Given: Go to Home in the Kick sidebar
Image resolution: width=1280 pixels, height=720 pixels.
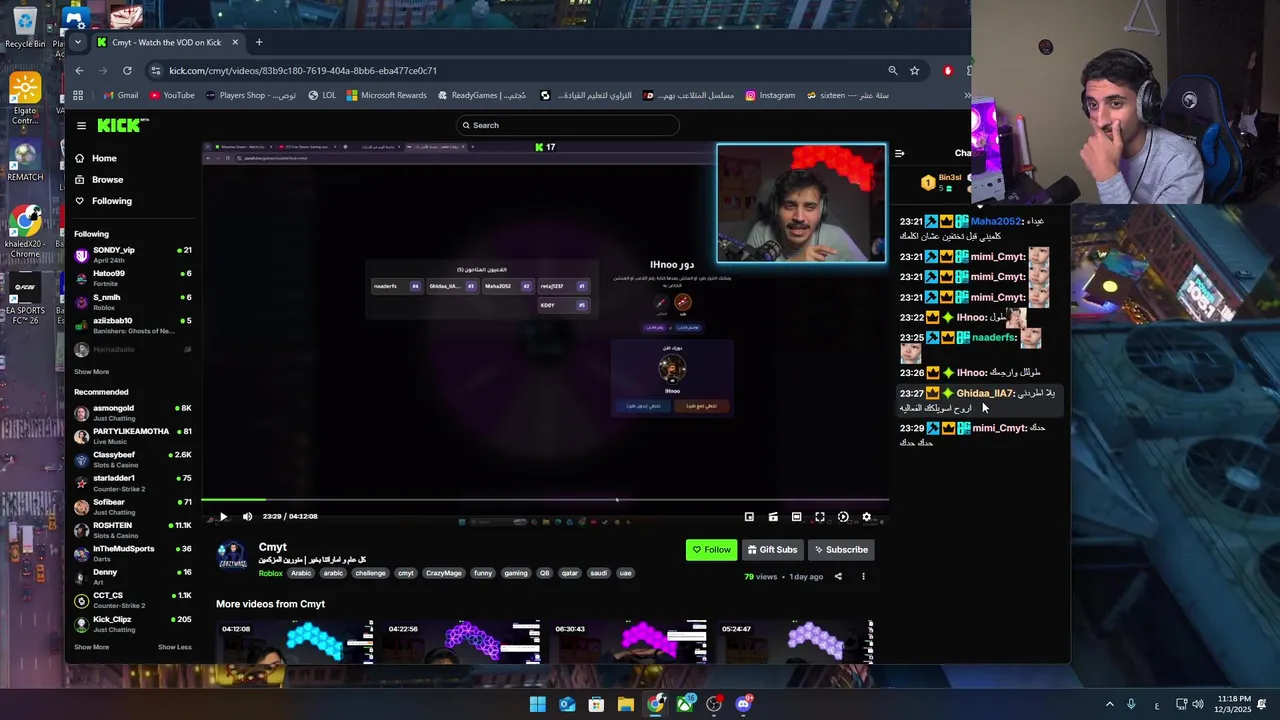Looking at the screenshot, I should click(96, 158).
